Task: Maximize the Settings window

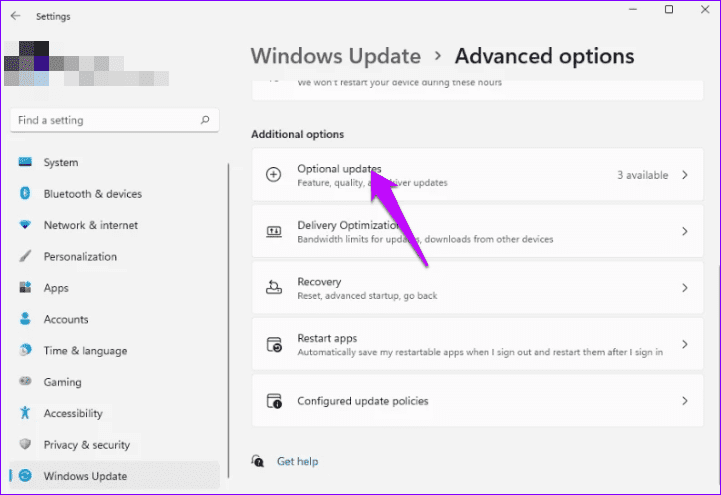Action: point(669,9)
